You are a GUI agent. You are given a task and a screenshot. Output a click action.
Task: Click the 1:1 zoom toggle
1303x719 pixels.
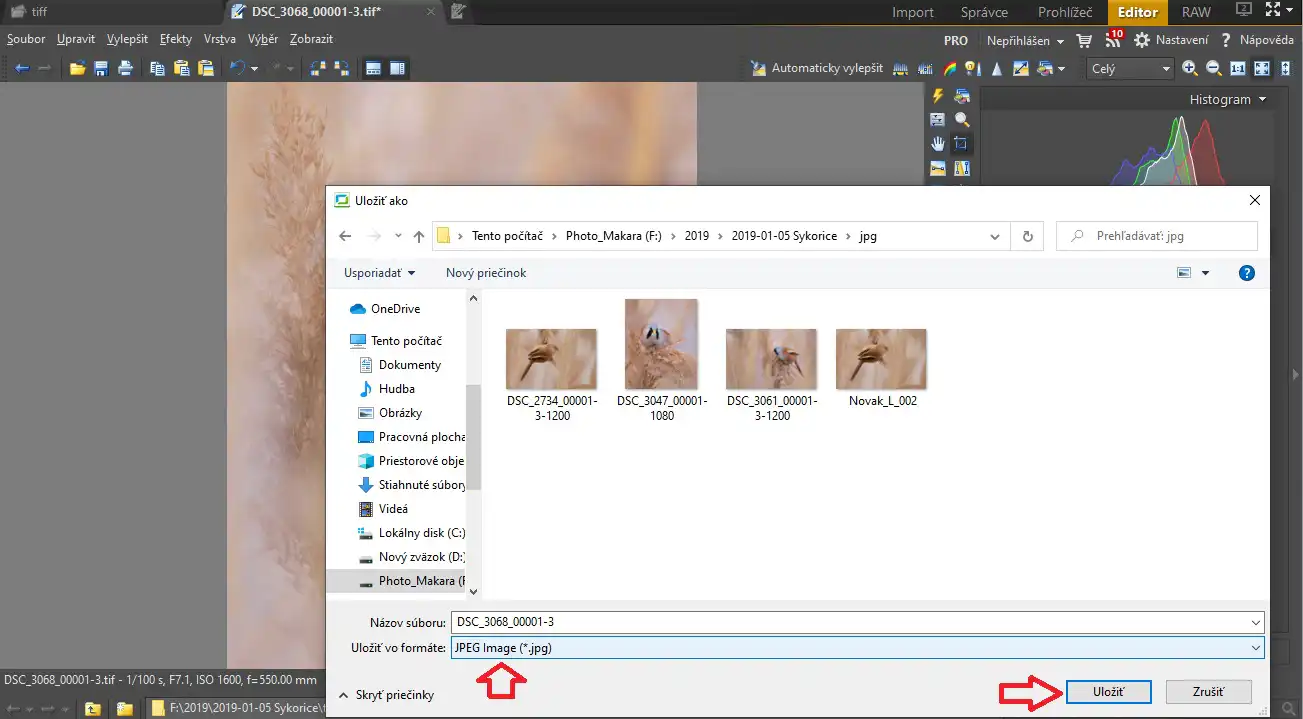[x=1238, y=69]
